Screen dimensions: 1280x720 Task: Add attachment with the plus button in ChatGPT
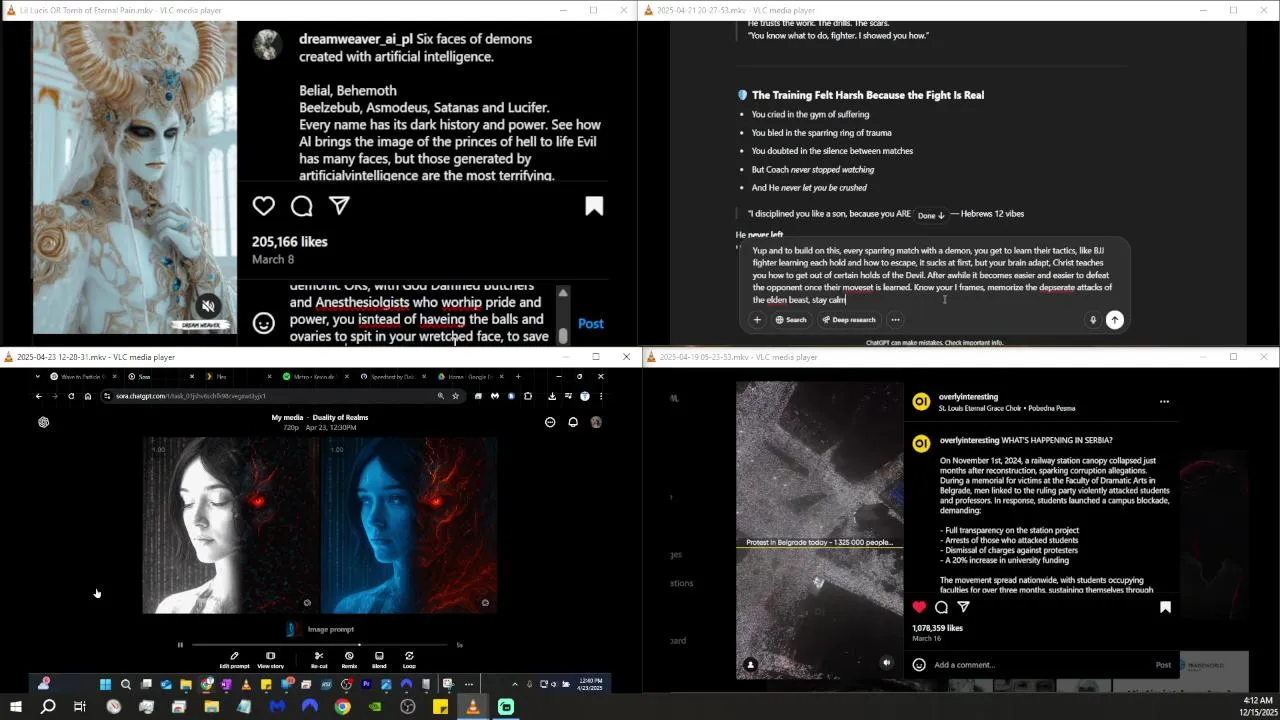pyautogui.click(x=757, y=320)
